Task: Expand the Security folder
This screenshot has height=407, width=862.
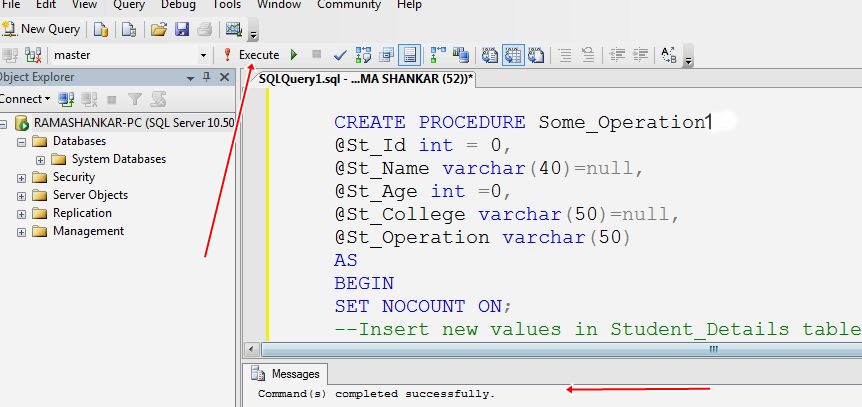Action: (21, 178)
